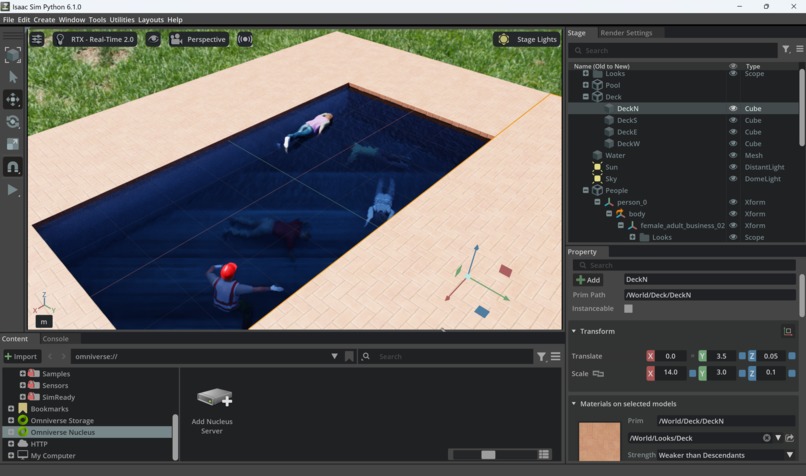Screen dimensions: 806x476
Task: Collapse the Deck prim
Action: (585, 97)
